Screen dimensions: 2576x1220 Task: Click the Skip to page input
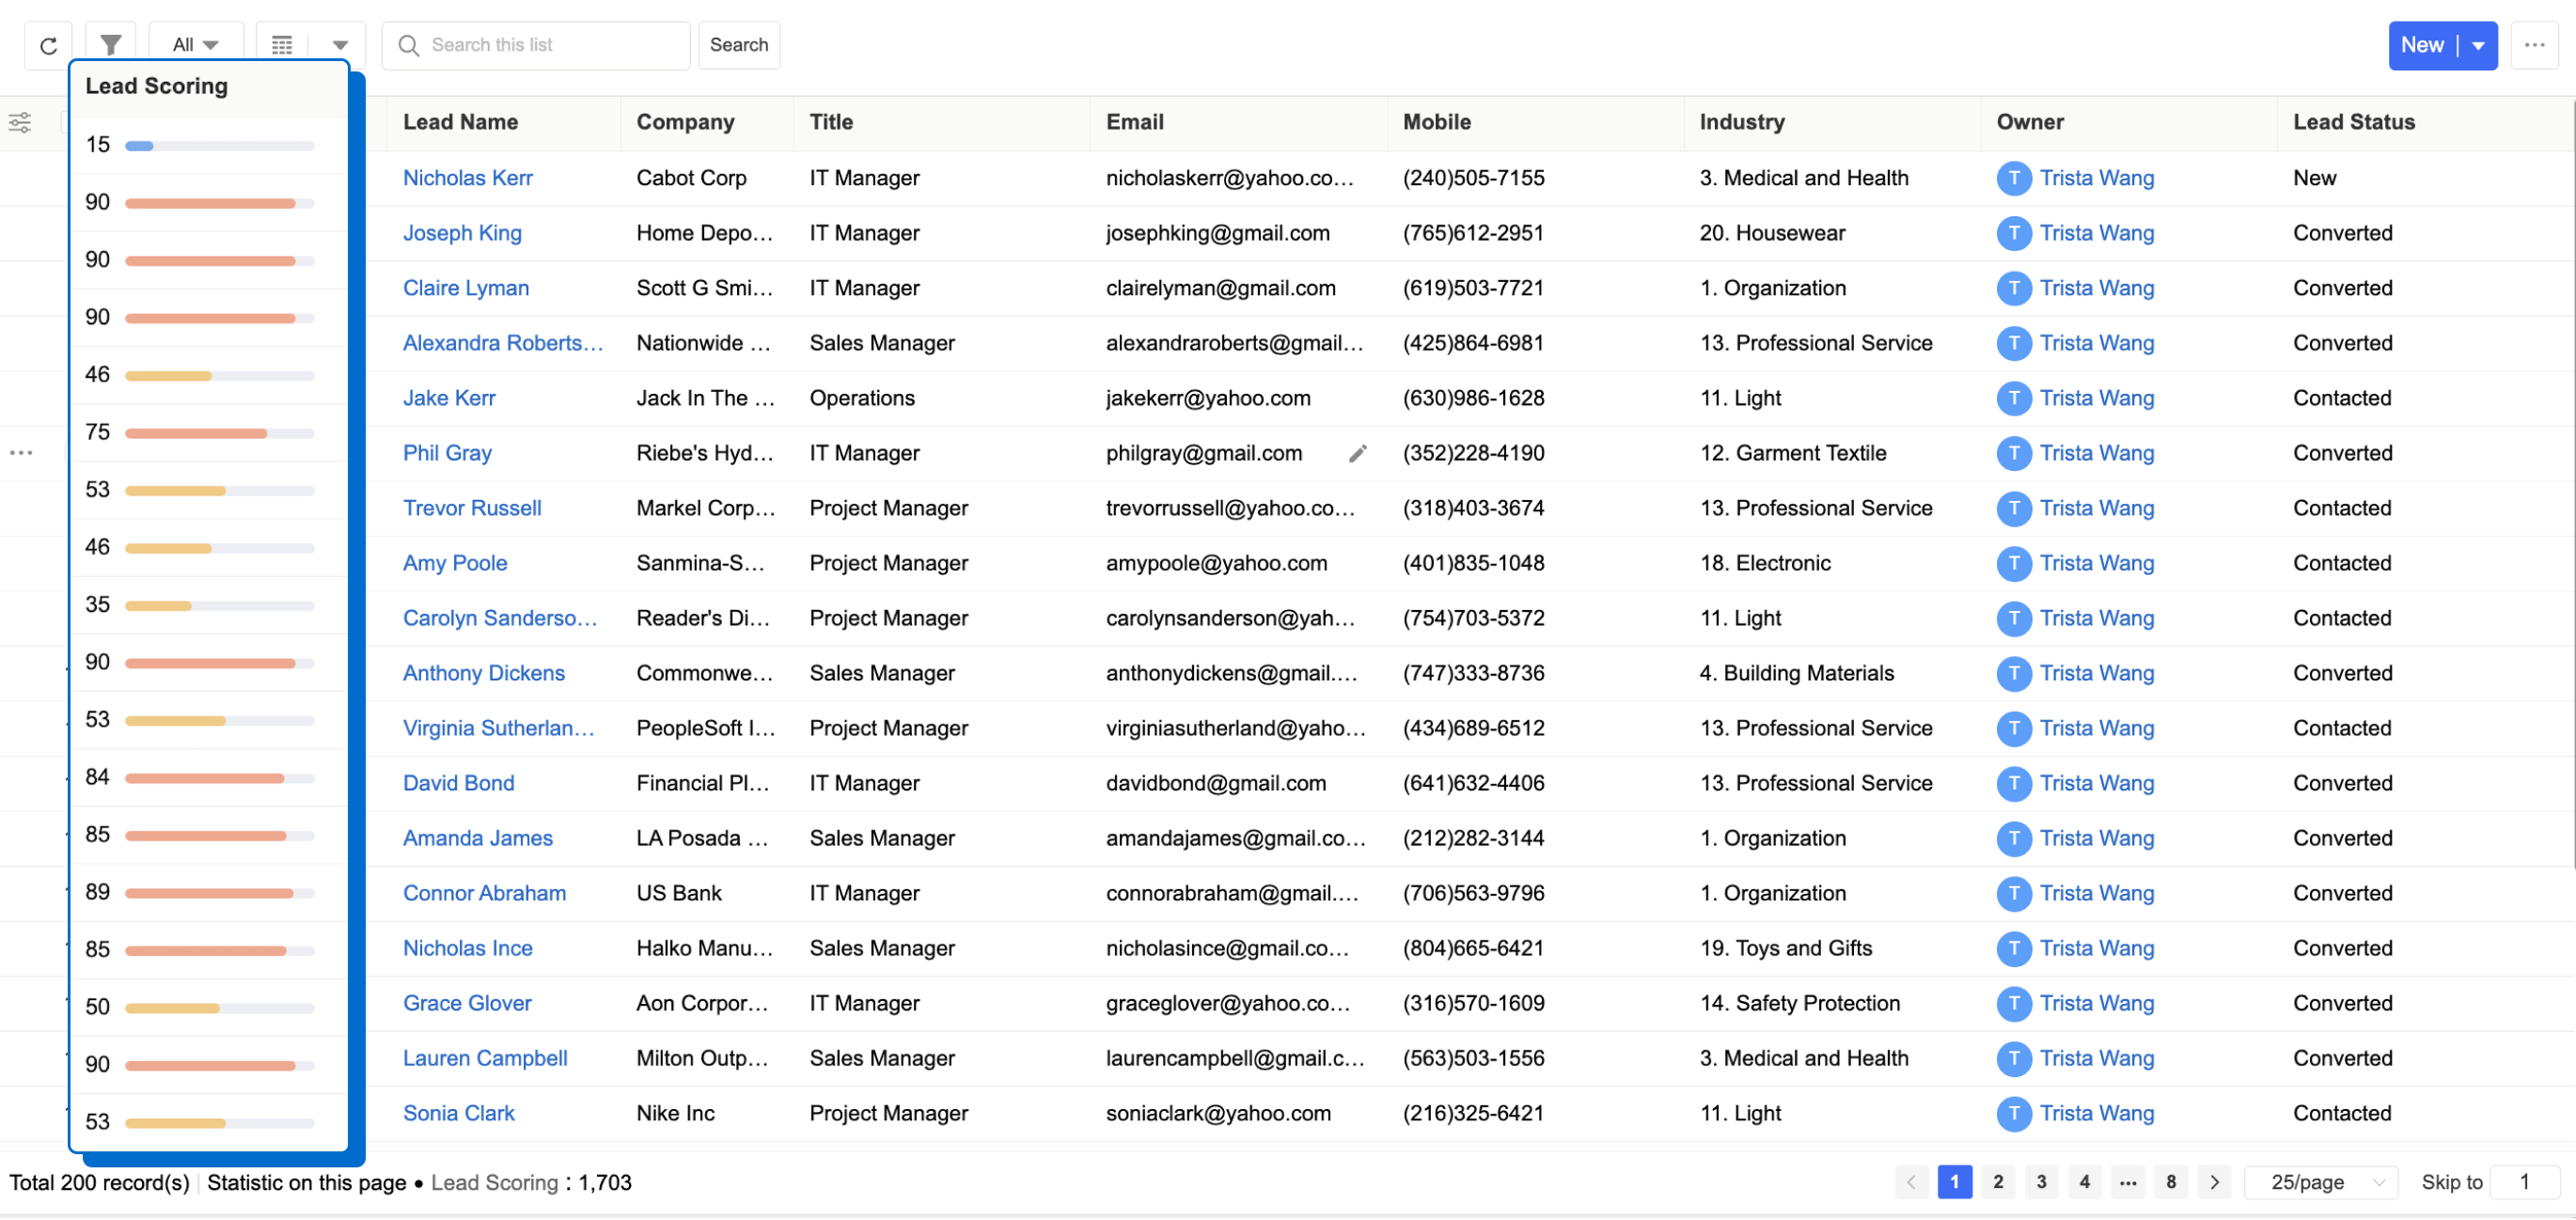2523,1183
